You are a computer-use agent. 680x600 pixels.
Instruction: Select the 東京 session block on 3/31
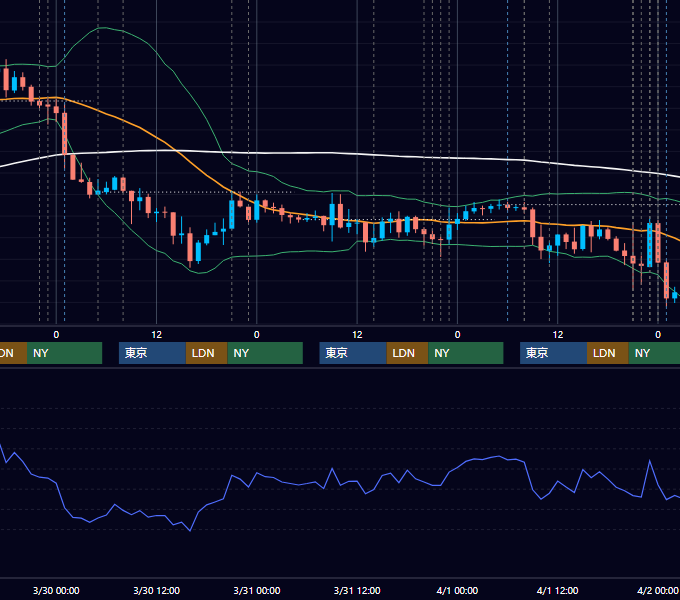tap(353, 353)
